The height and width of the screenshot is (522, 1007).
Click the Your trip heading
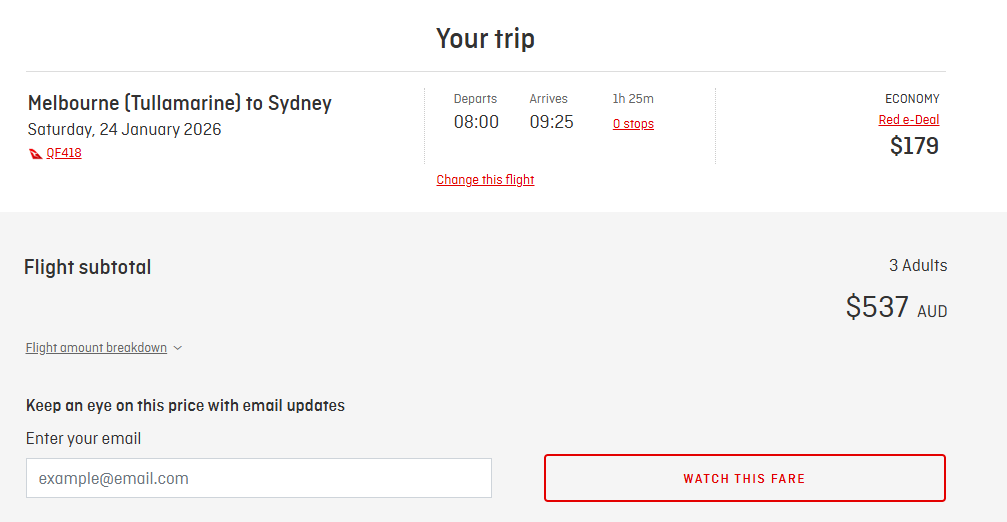click(x=485, y=39)
